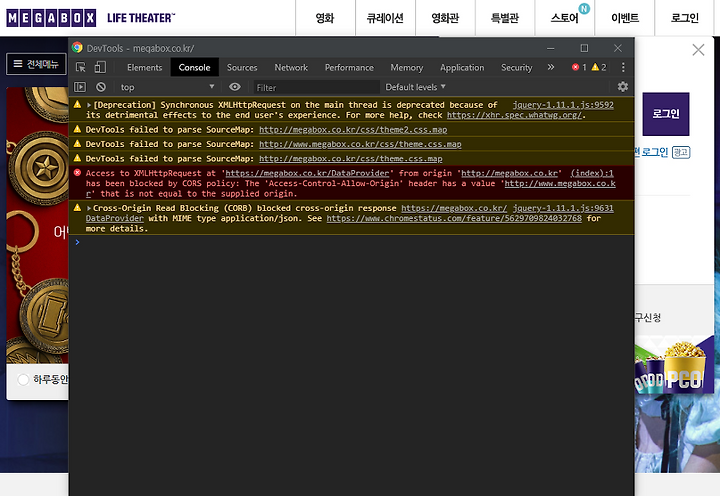The width and height of the screenshot is (720, 496).
Task: Switch to the Security tab
Action: 517,68
